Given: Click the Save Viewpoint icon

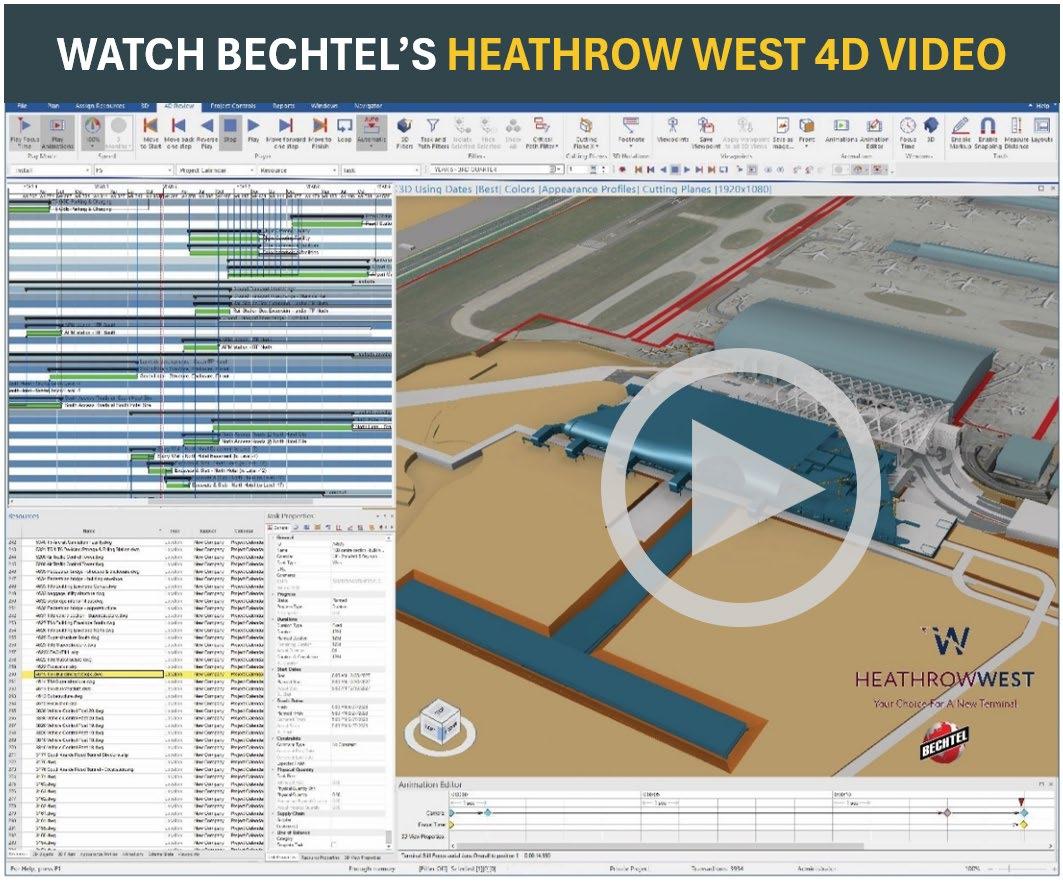Looking at the screenshot, I should point(706,133).
